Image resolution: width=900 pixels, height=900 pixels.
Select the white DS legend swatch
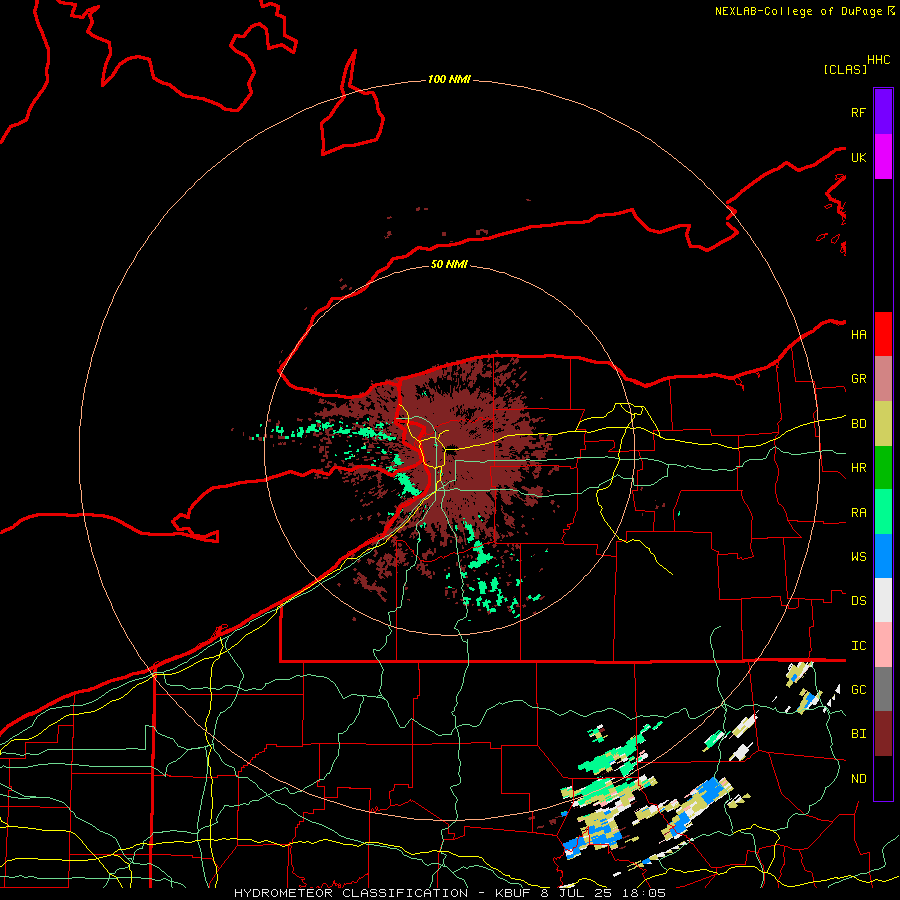coord(883,600)
